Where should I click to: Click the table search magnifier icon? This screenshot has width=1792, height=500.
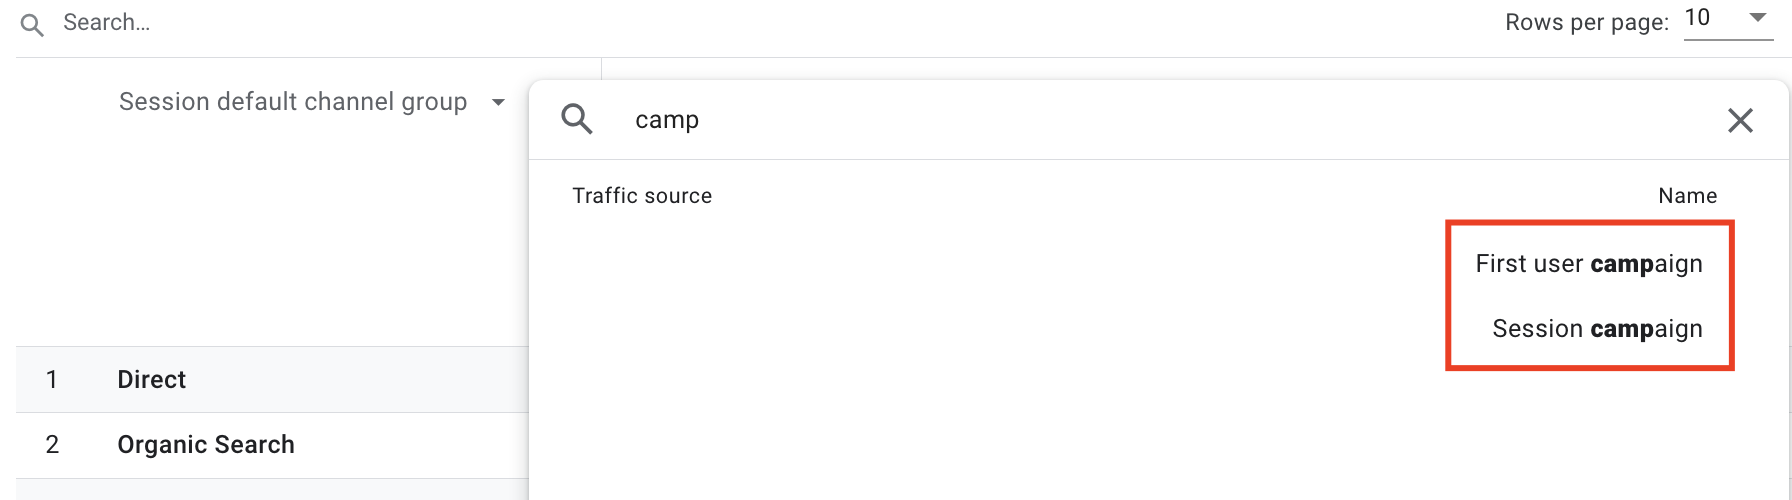point(32,25)
